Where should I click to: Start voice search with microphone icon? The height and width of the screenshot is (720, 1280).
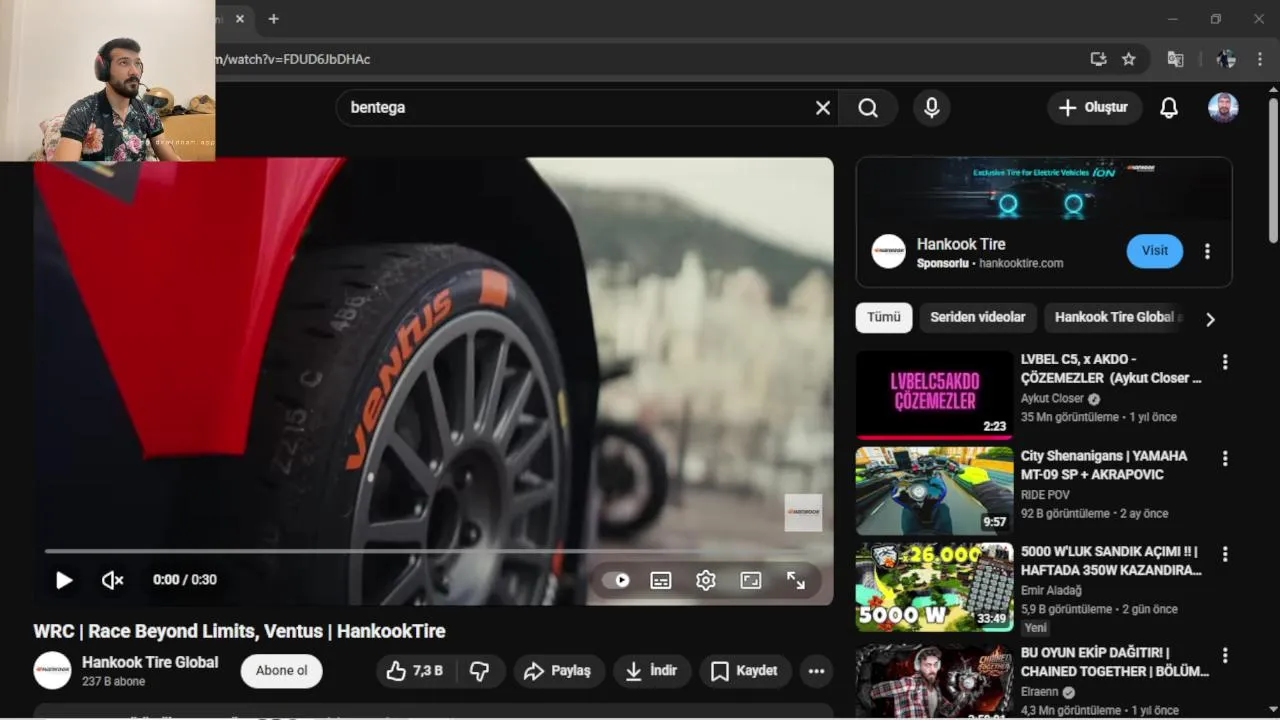coord(932,108)
